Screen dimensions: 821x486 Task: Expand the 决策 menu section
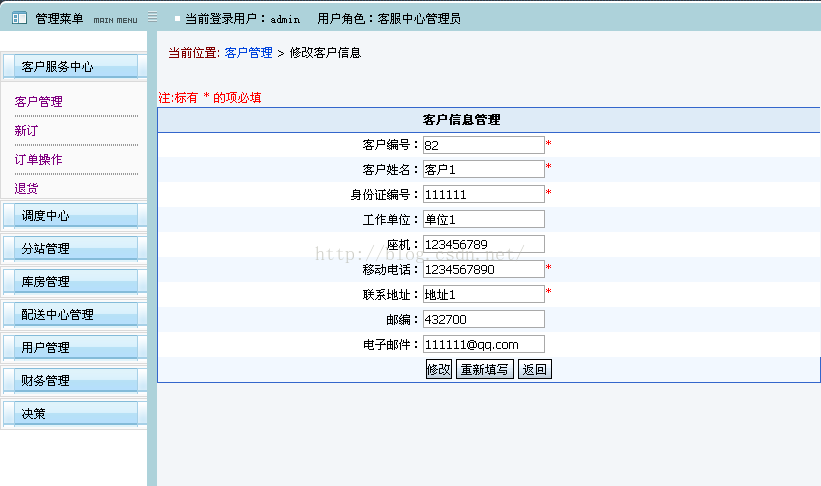pyautogui.click(x=74, y=414)
